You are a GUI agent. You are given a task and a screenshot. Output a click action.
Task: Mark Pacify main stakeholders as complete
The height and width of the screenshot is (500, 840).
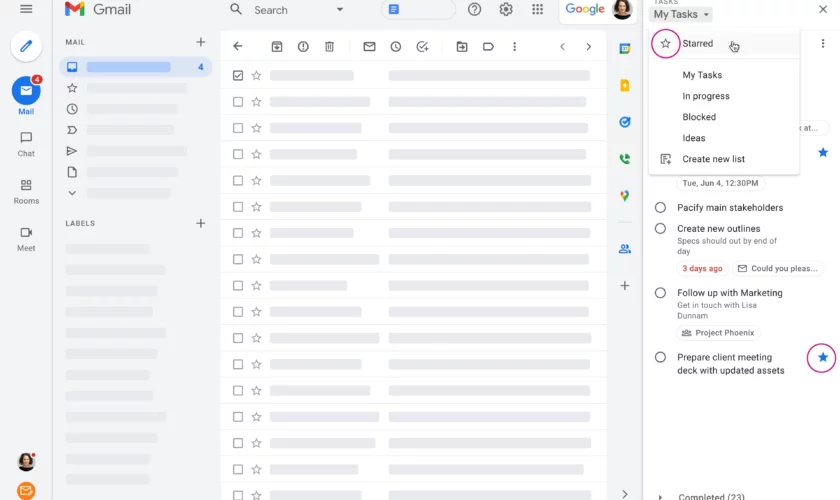660,207
